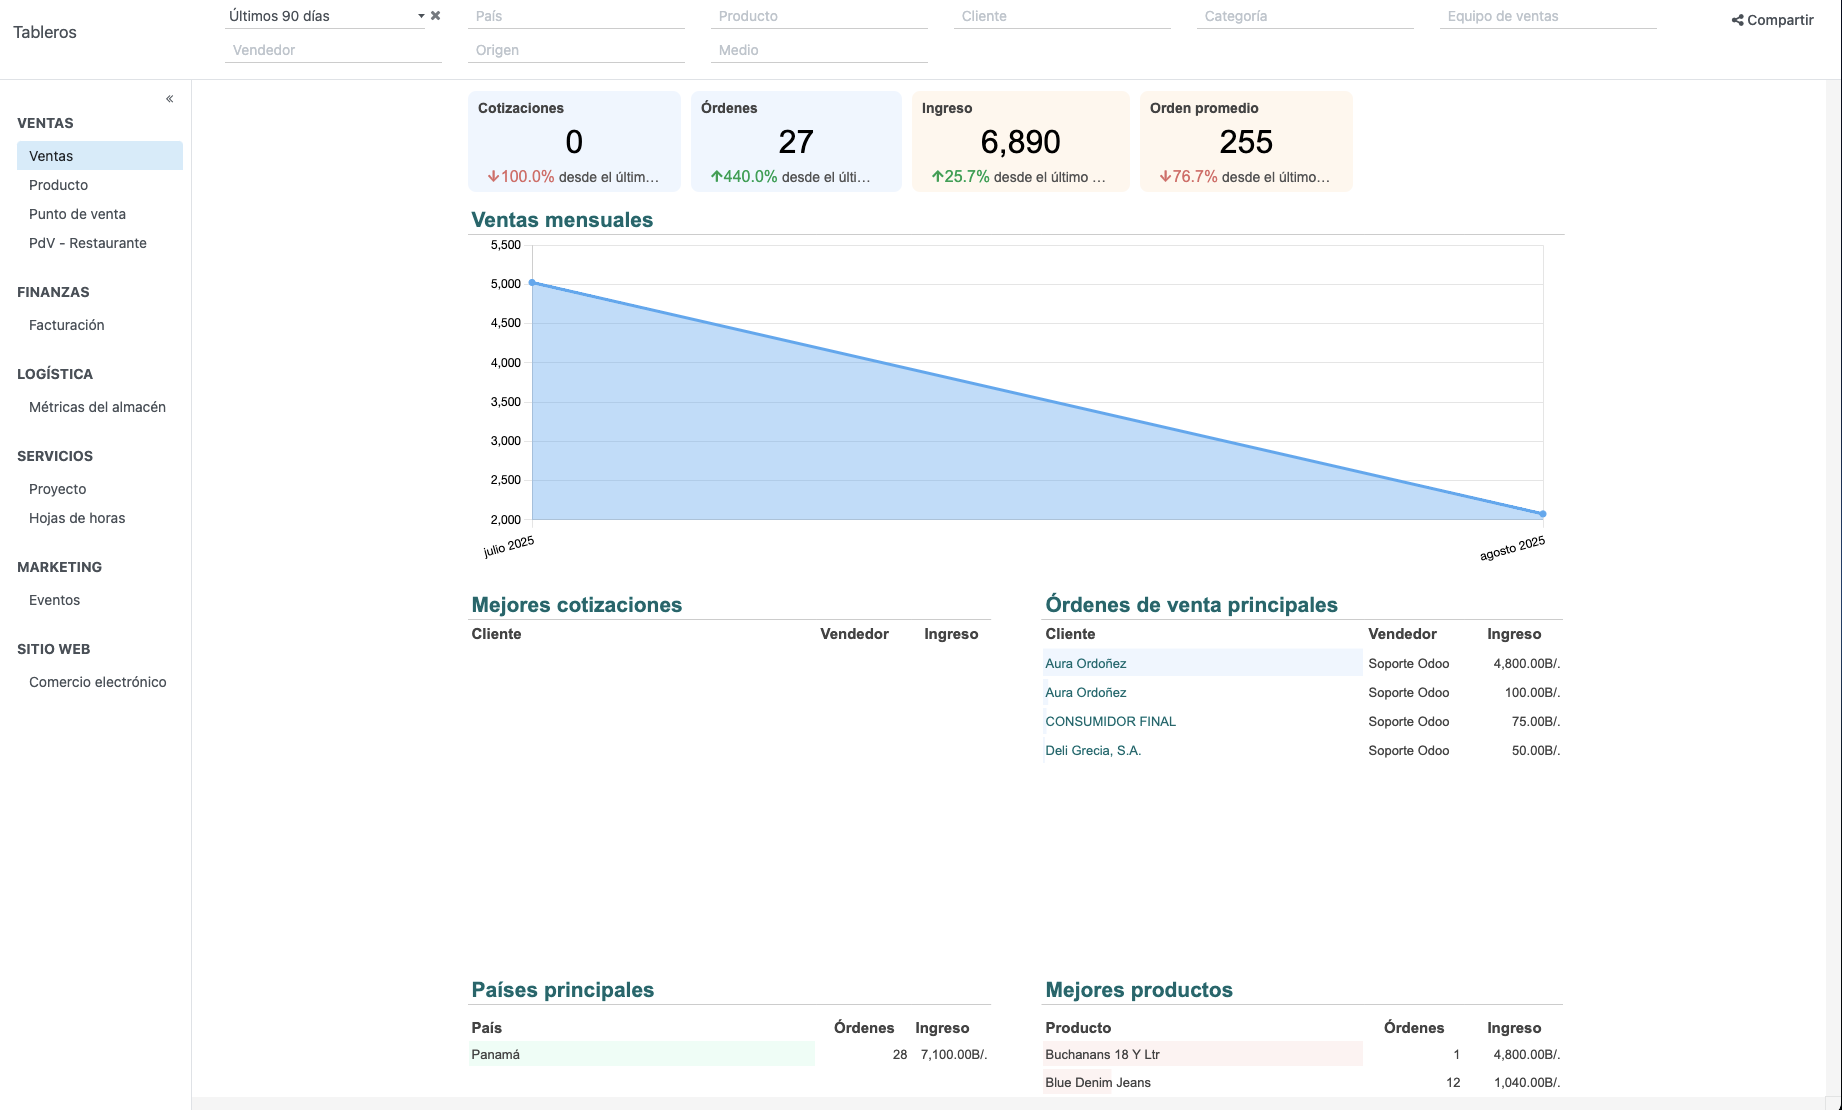Switch to the Facturación dashboard
The height and width of the screenshot is (1110, 1842).
[x=66, y=325]
